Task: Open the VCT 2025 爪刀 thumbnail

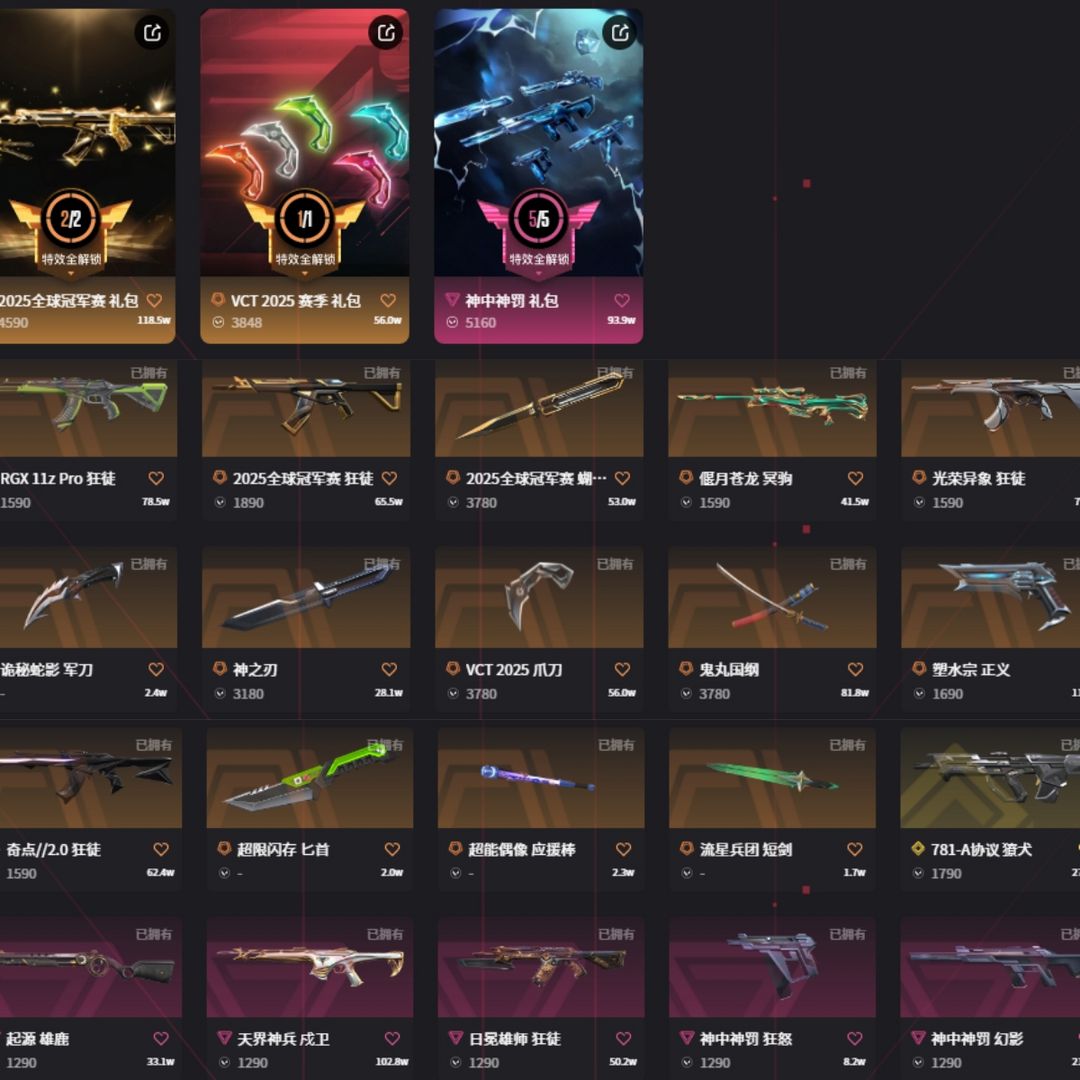Action: click(x=539, y=597)
